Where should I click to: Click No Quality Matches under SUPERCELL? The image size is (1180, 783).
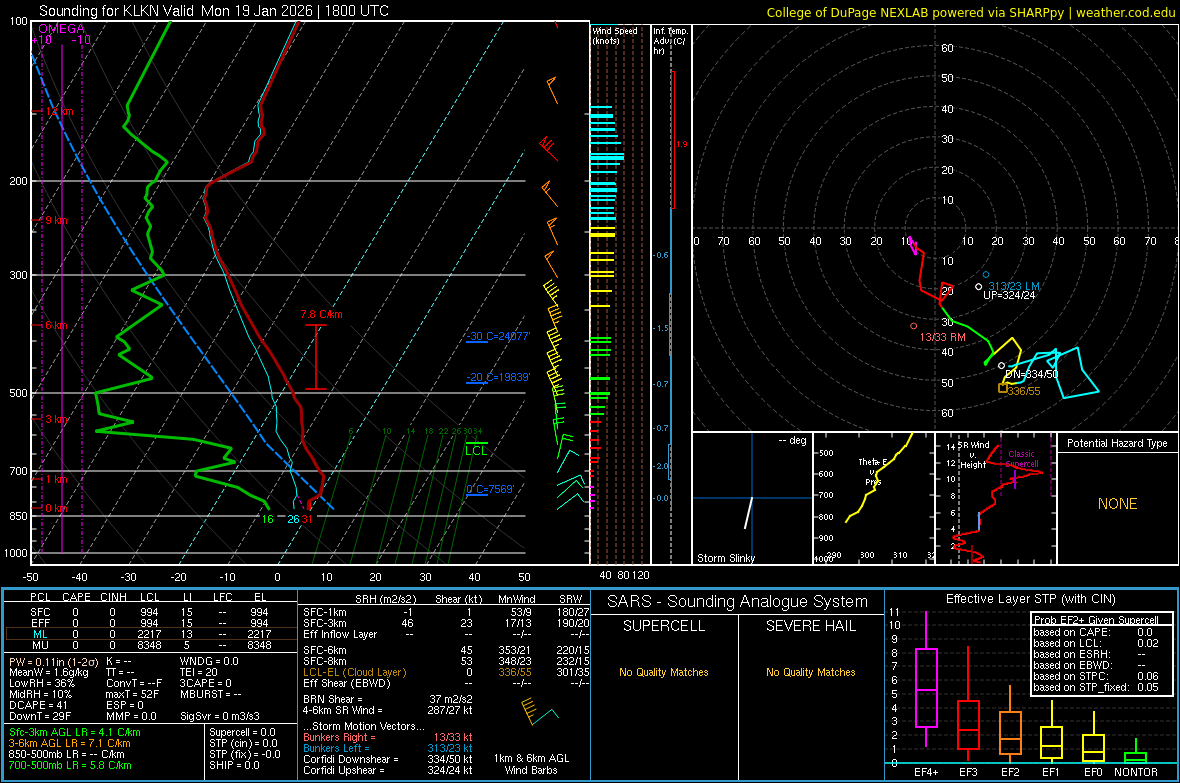(664, 672)
